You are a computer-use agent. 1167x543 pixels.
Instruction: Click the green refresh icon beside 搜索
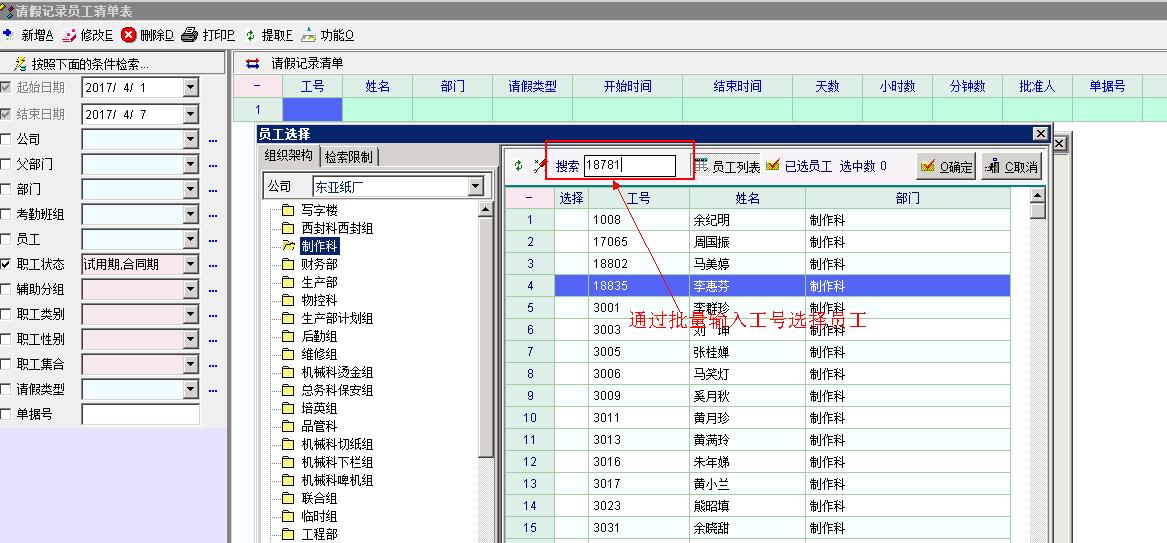pyautogui.click(x=518, y=166)
